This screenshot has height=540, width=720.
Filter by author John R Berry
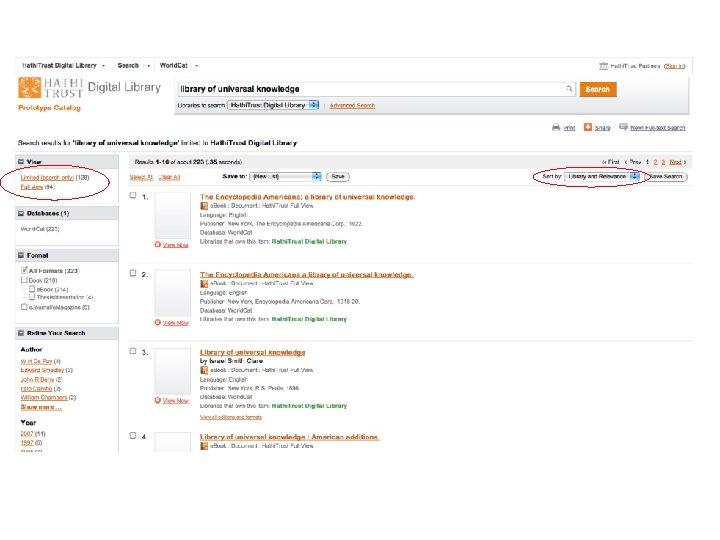[38, 380]
